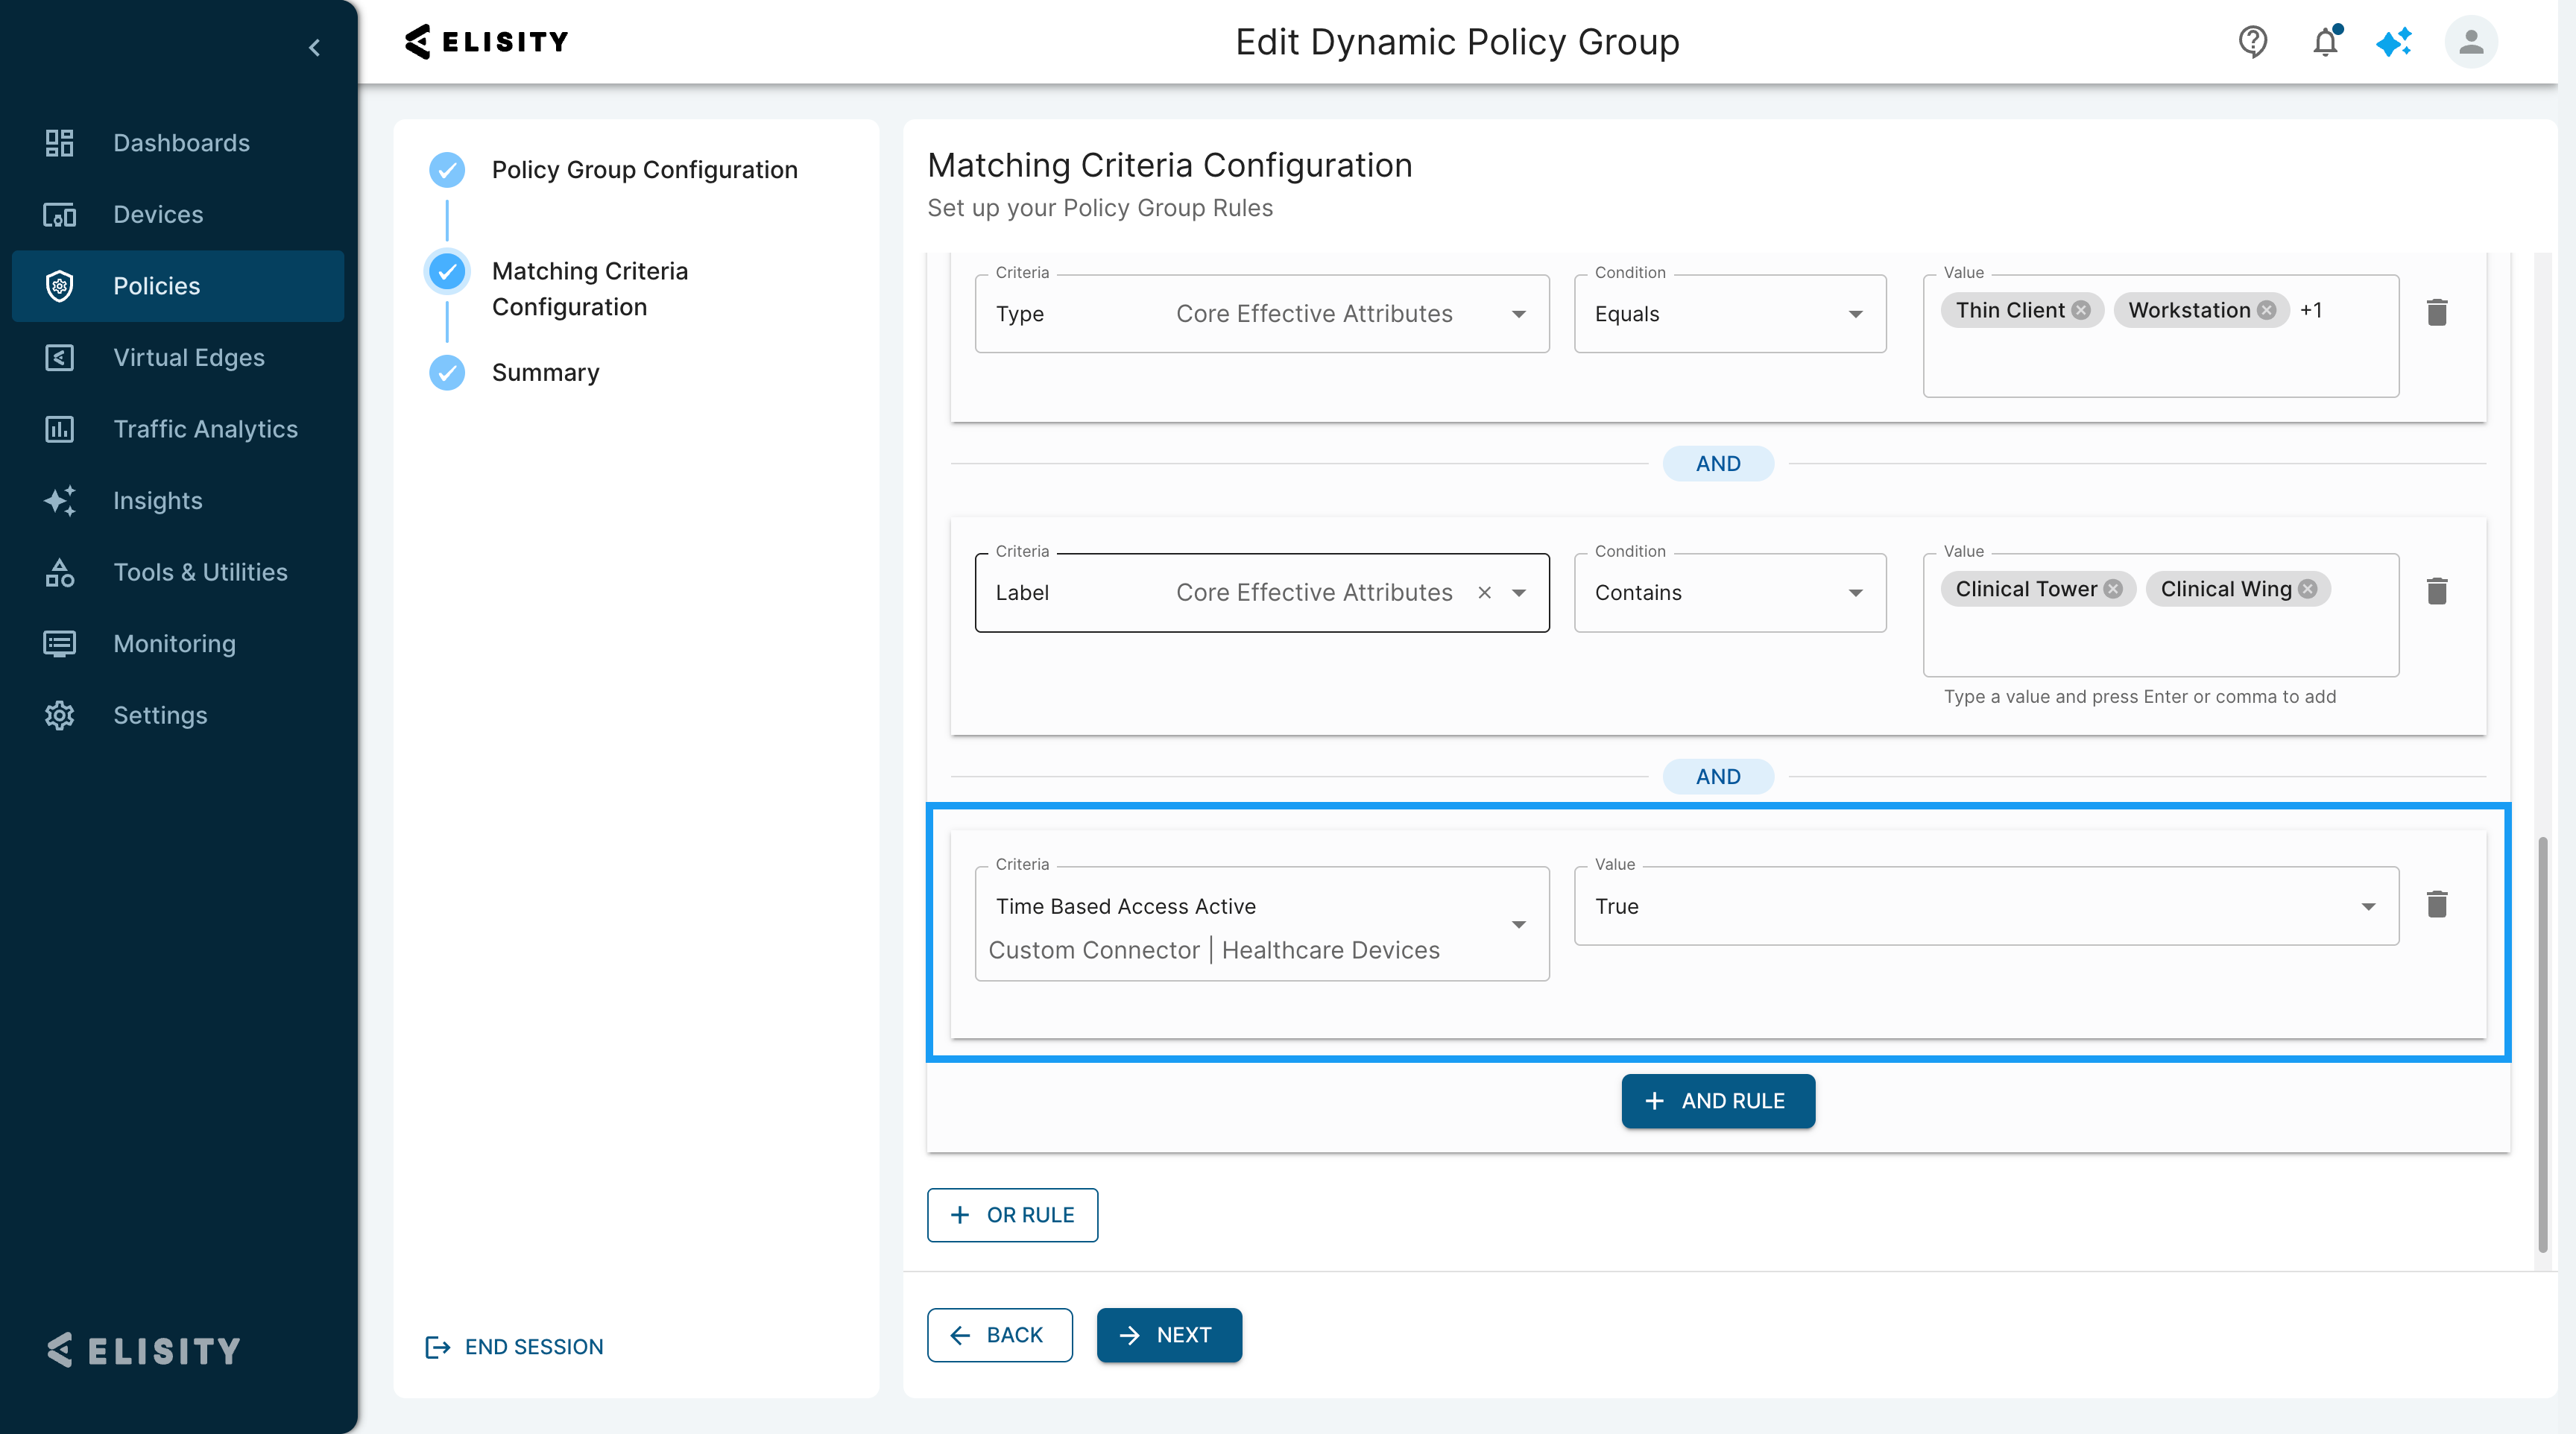2576x1434 pixels.
Task: Click the NEXT button
Action: coord(1168,1335)
